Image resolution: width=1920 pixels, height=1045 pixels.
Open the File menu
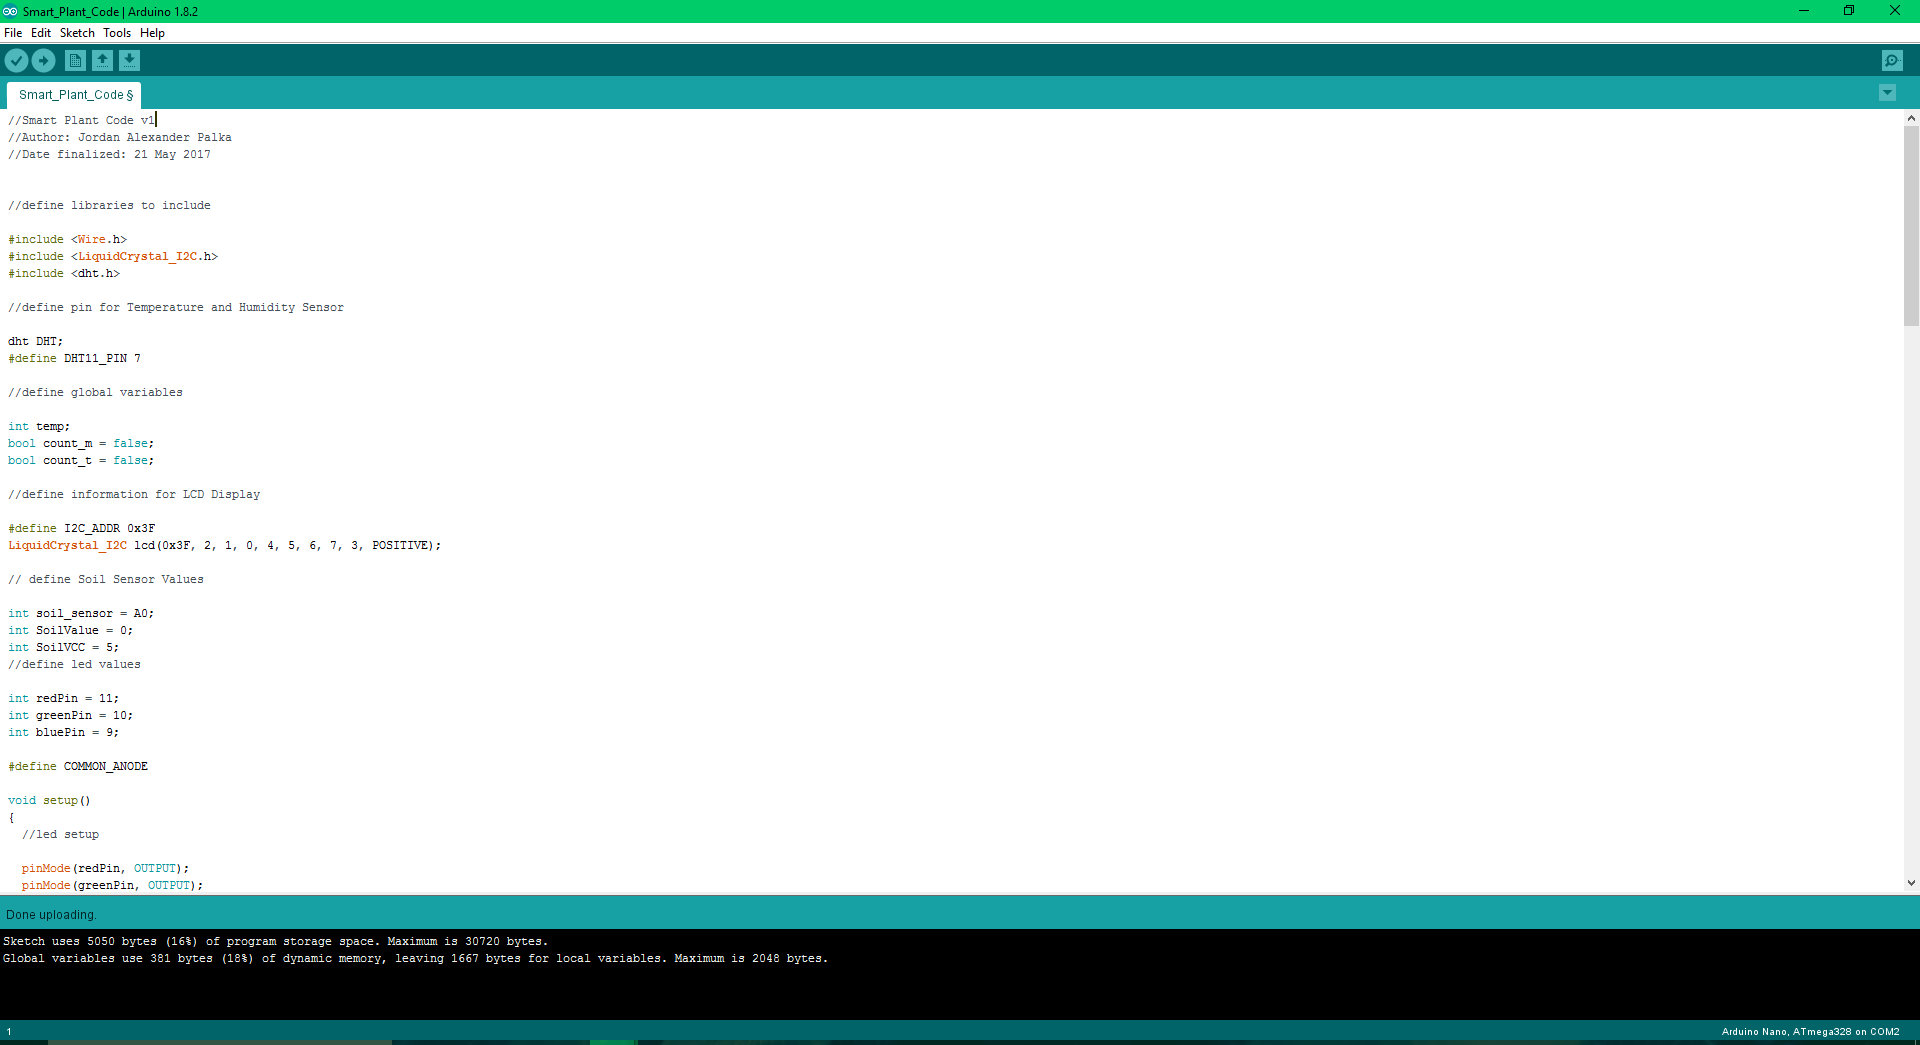click(x=13, y=33)
